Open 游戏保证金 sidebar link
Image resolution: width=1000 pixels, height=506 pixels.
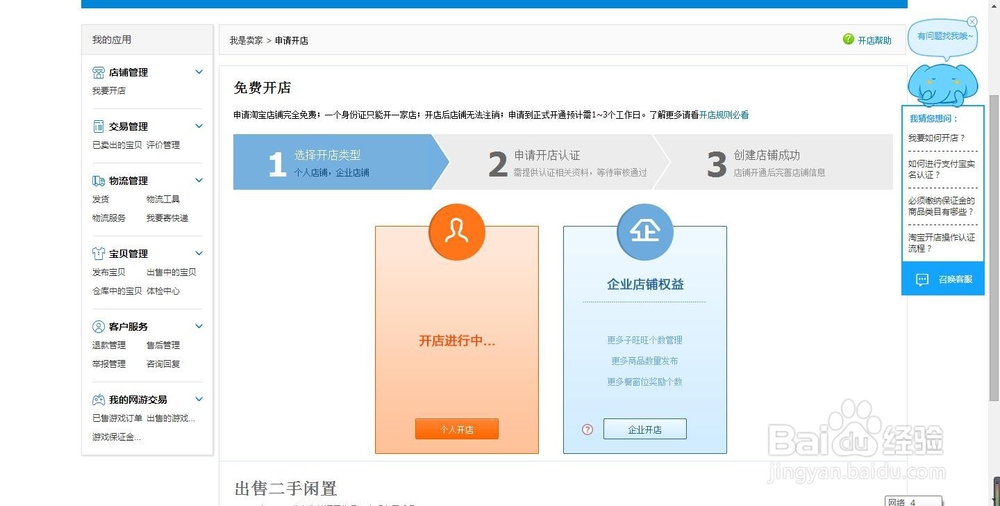pyautogui.click(x=117, y=437)
